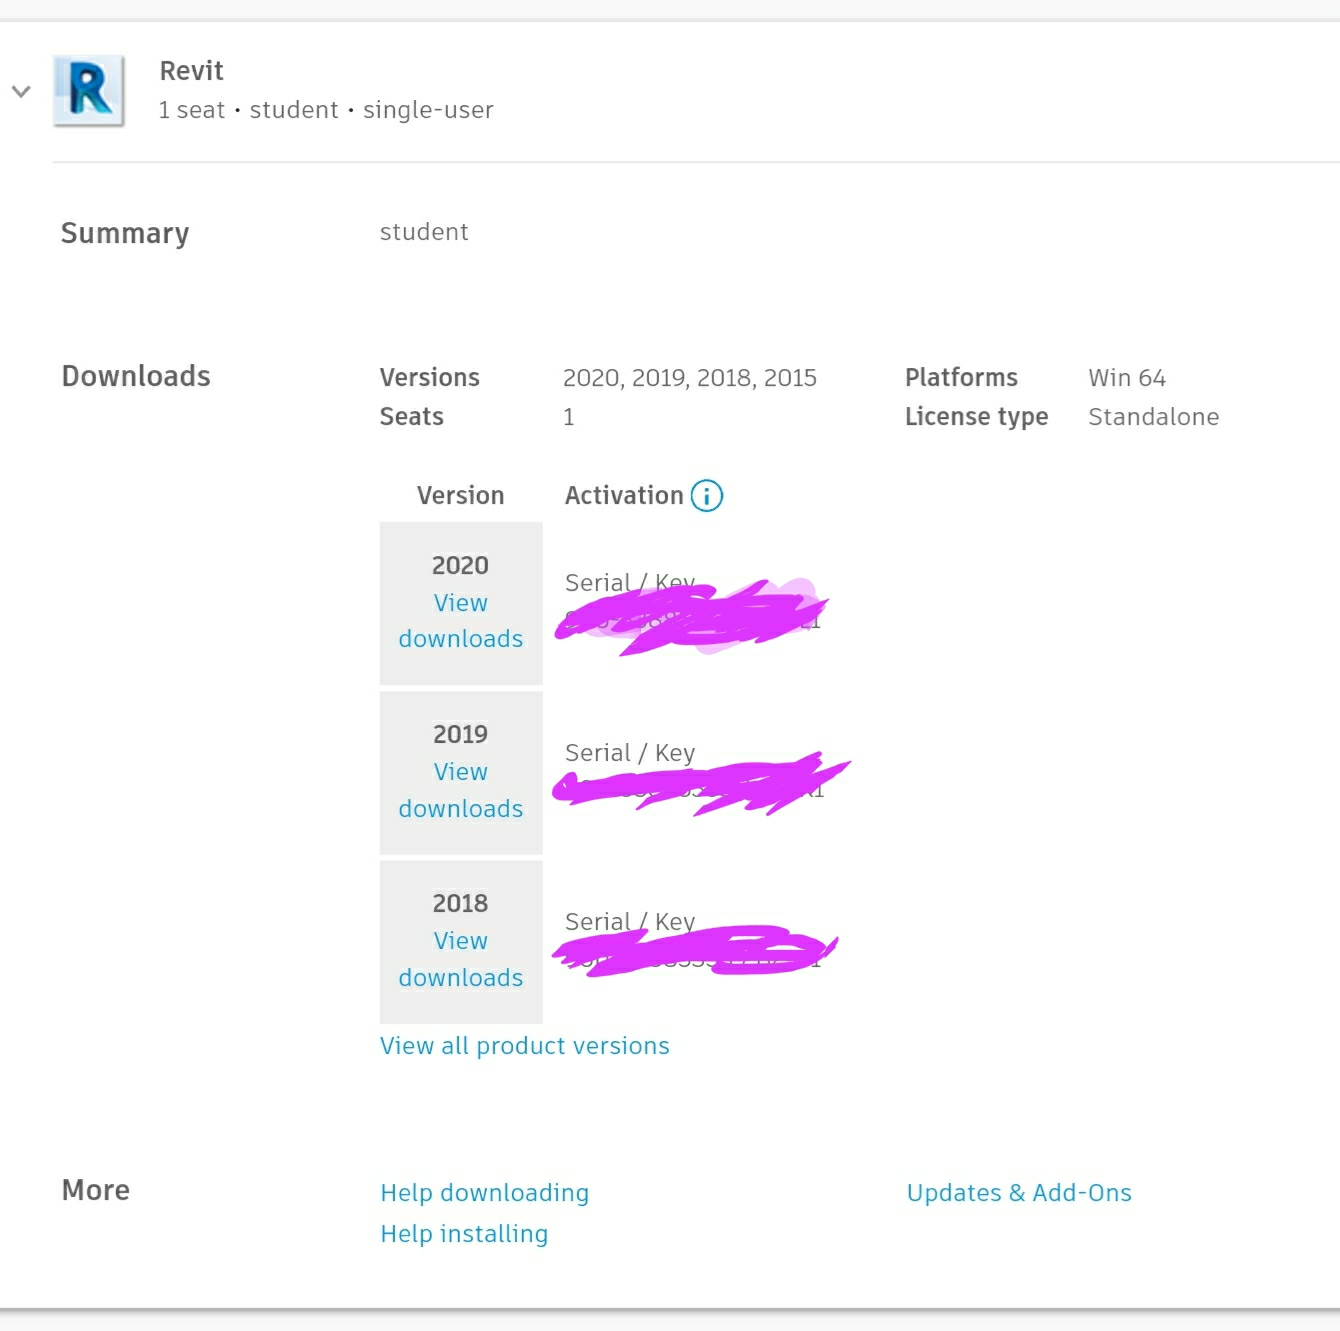Click the 'Serial / Key' label for 2019
The width and height of the screenshot is (1340, 1331).
point(630,753)
